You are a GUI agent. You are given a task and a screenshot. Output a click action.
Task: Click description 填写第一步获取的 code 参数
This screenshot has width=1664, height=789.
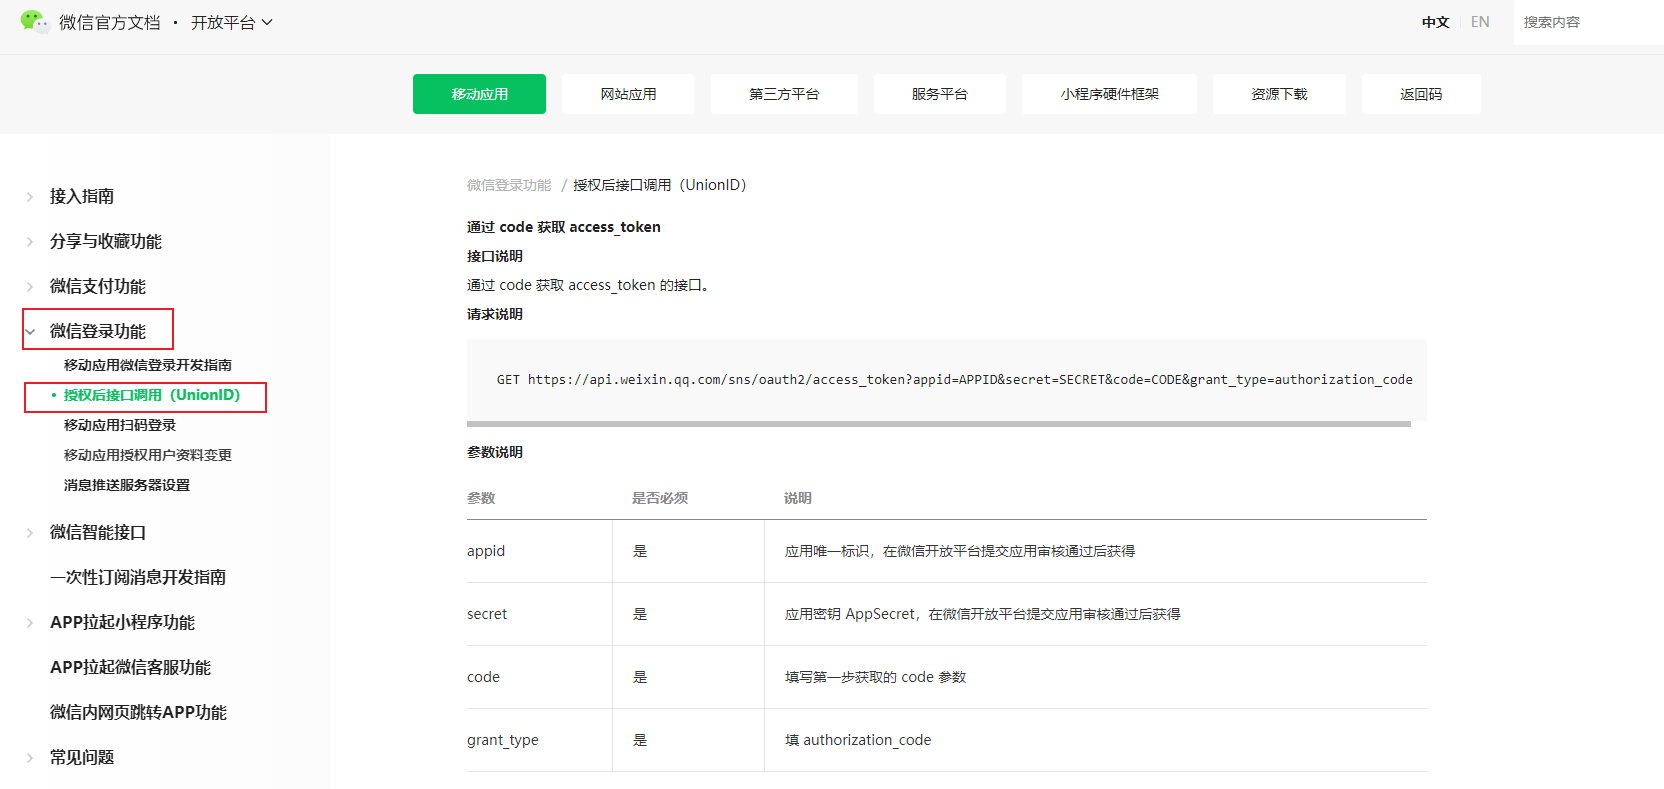pos(876,677)
